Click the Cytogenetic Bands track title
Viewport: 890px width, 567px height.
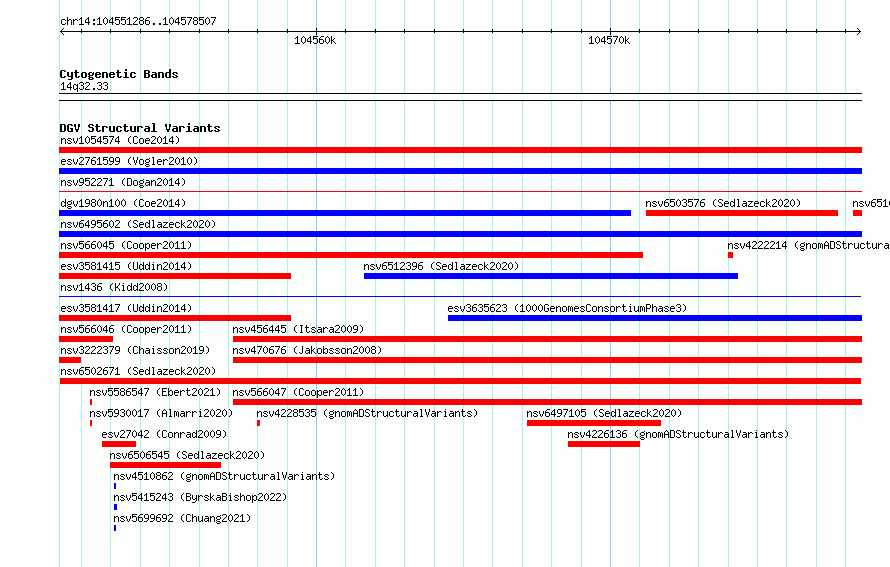[119, 74]
